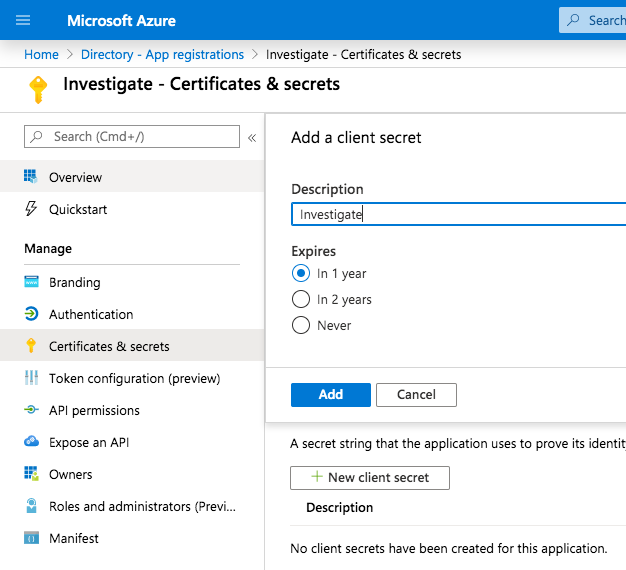Go to Roles and administrators section

(127, 506)
